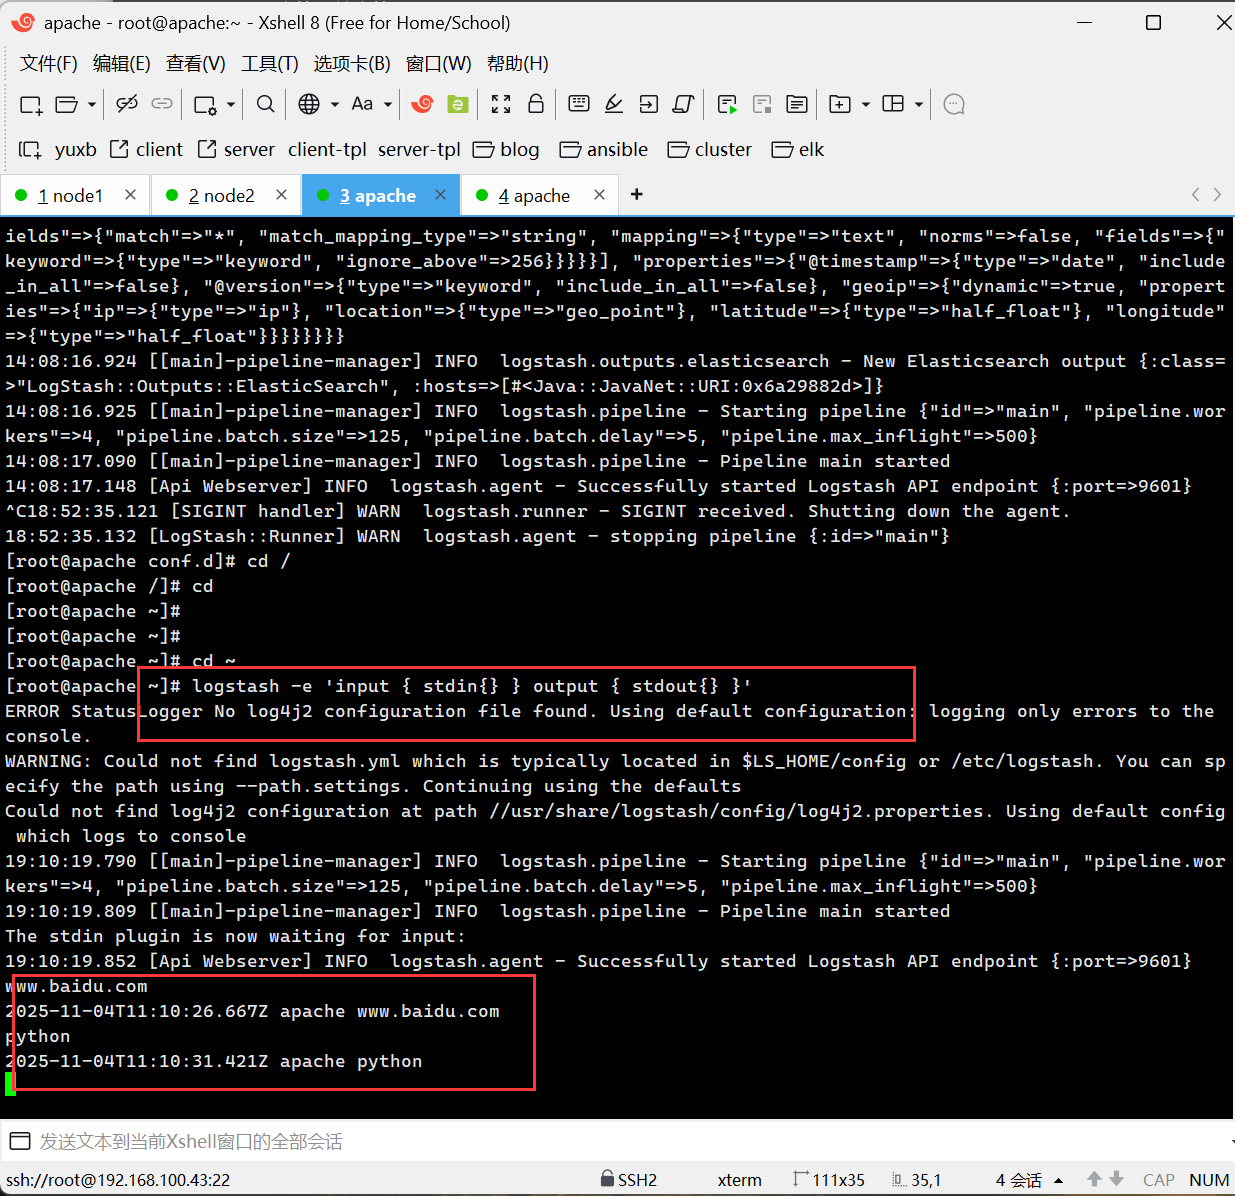The width and height of the screenshot is (1235, 1196).
Task: Open the 选项卡(B) menu
Action: [352, 64]
